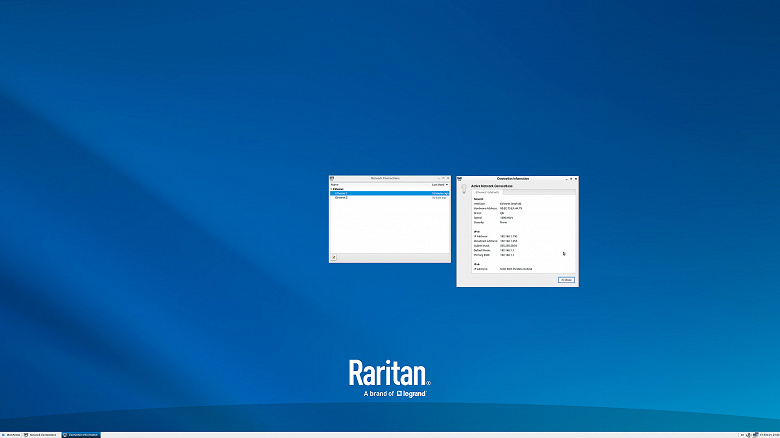This screenshot has height=438, width=780.
Task: Switch to Network Connections taskbar item
Action: 41,435
